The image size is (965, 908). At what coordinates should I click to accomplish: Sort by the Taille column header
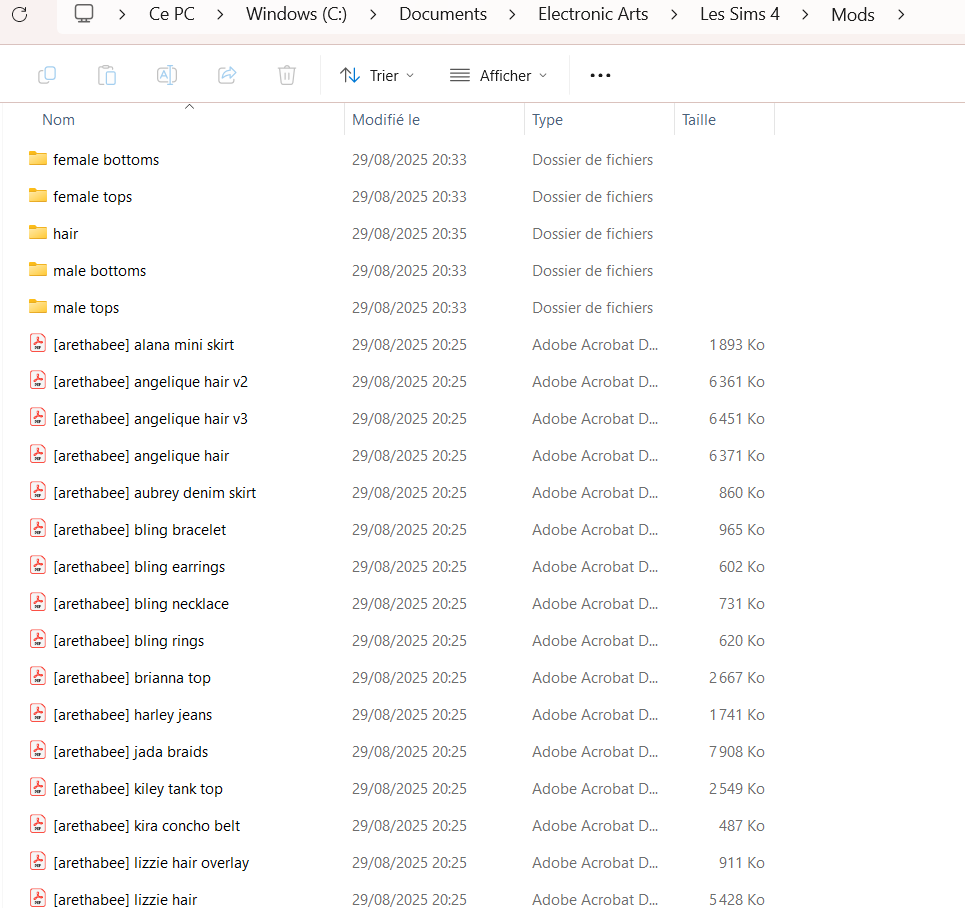[699, 120]
